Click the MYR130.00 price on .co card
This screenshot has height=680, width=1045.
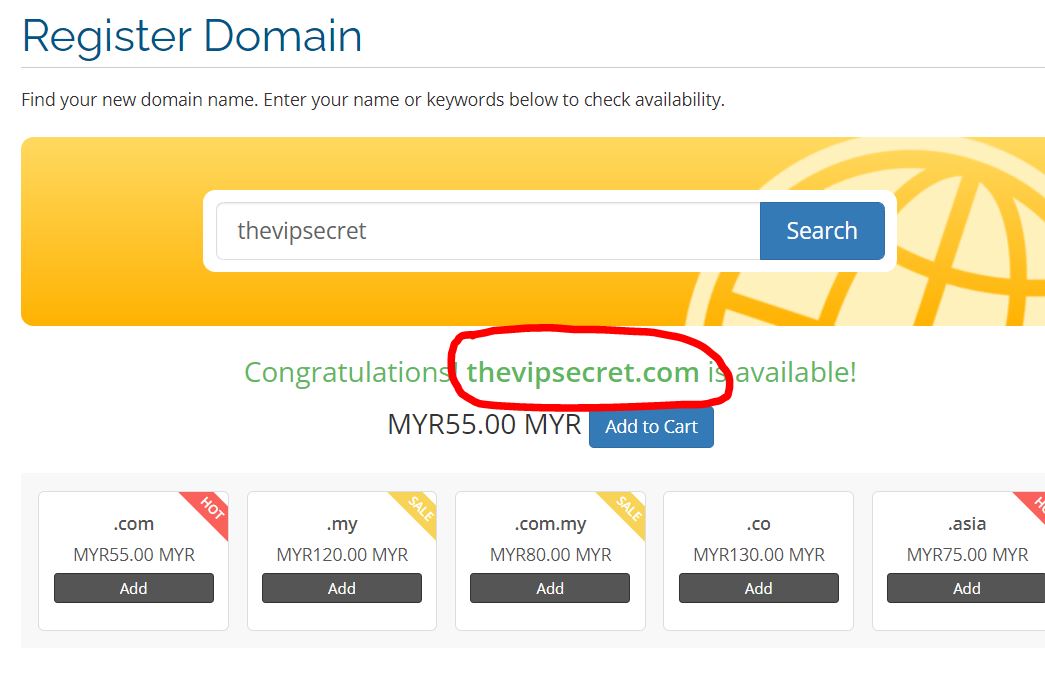[x=758, y=555]
